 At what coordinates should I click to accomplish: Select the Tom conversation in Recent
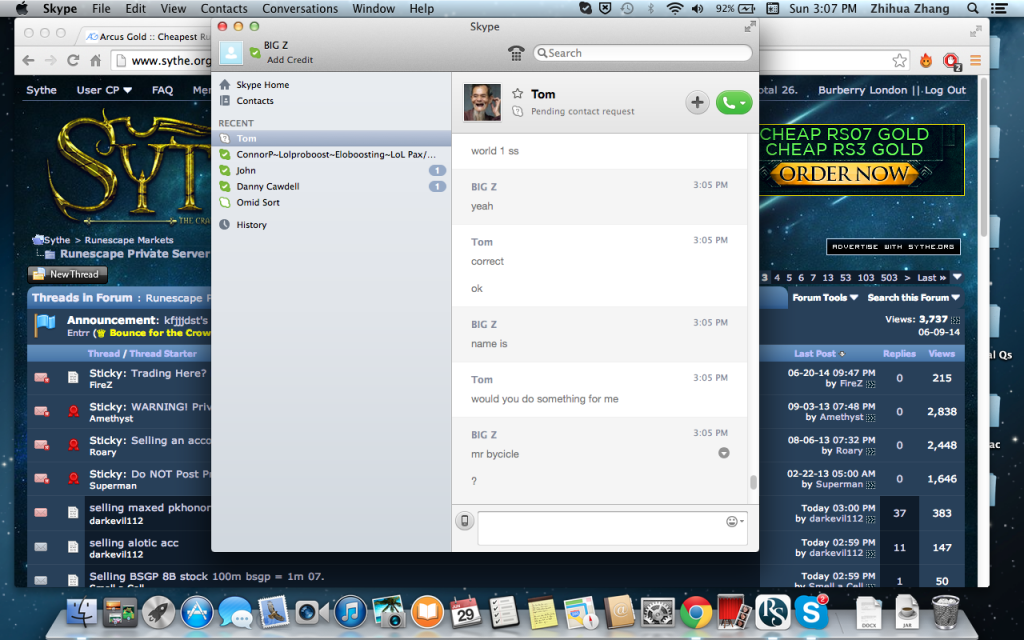click(332, 138)
